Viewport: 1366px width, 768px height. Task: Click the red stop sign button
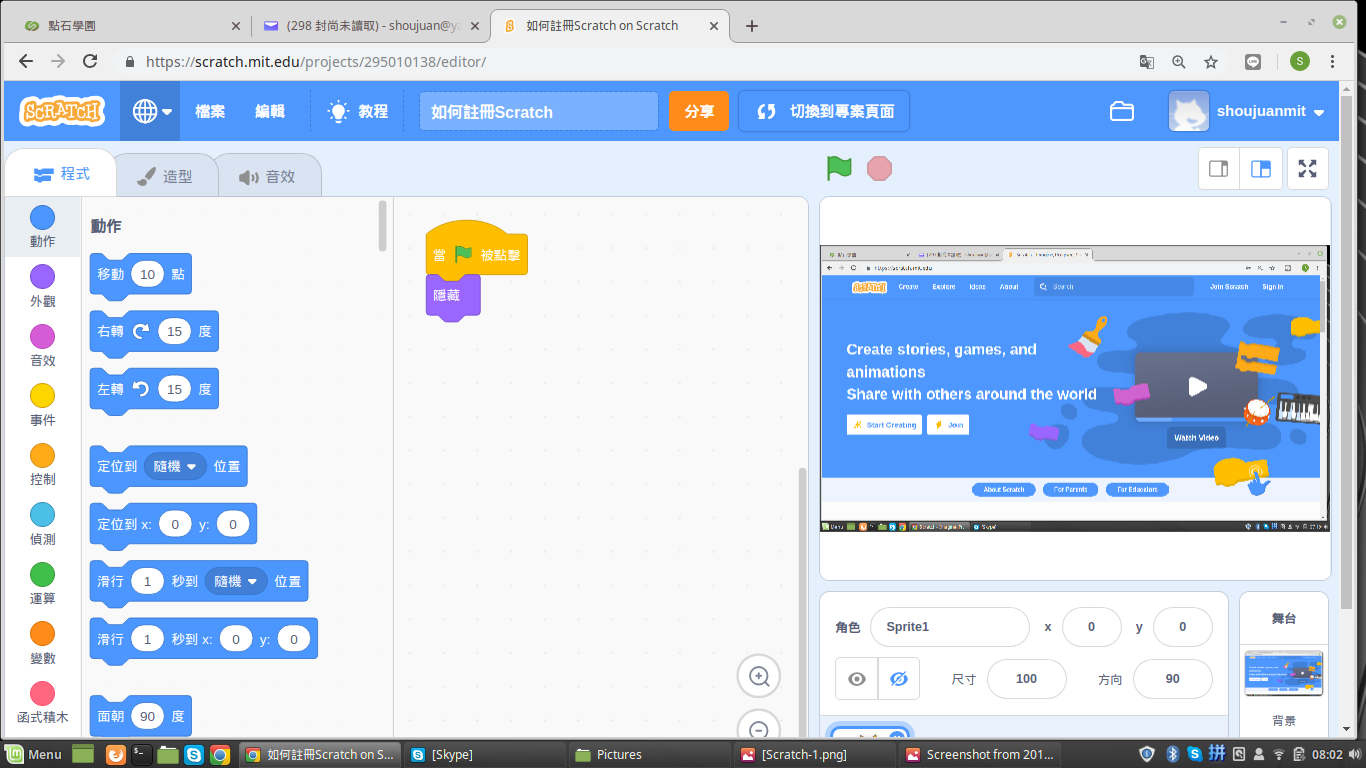[879, 168]
